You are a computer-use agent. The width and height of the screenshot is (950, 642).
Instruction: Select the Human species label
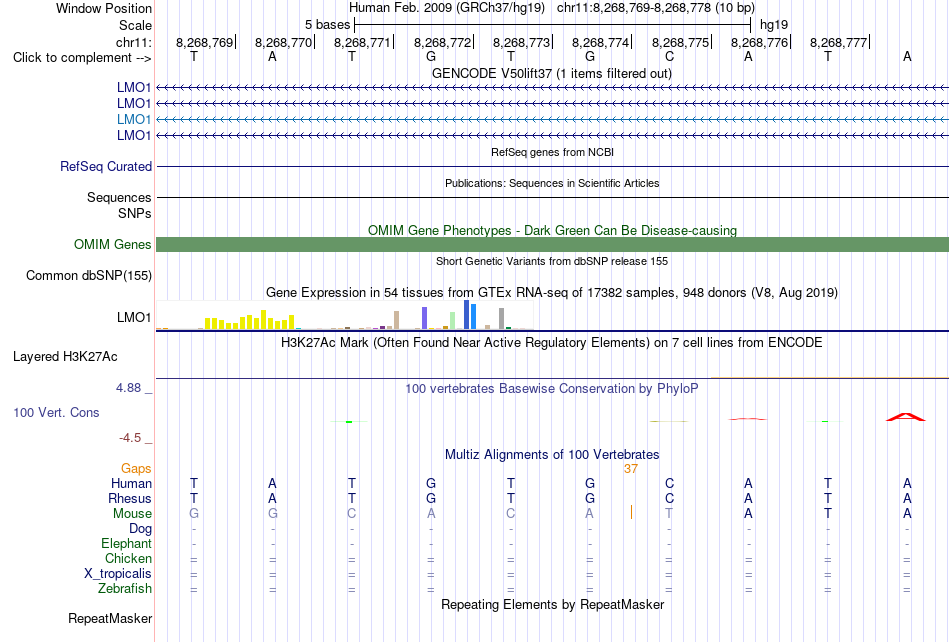point(131,483)
